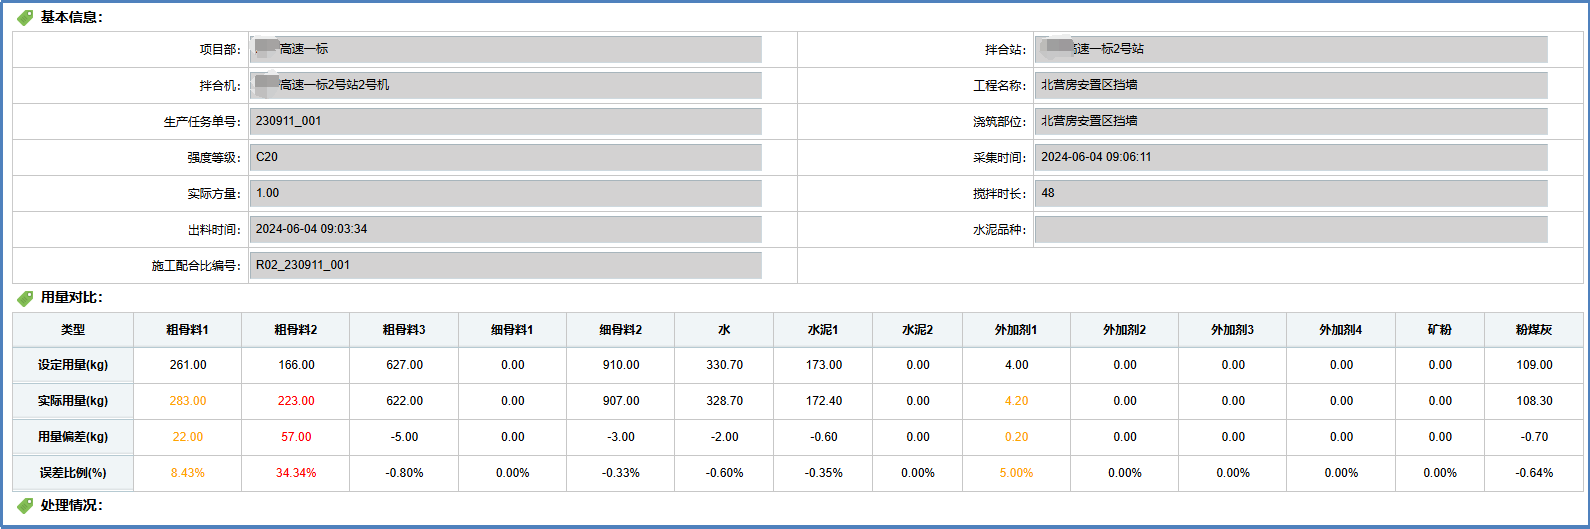Click the 采集时间 field
The image size is (1590, 529).
point(1290,157)
